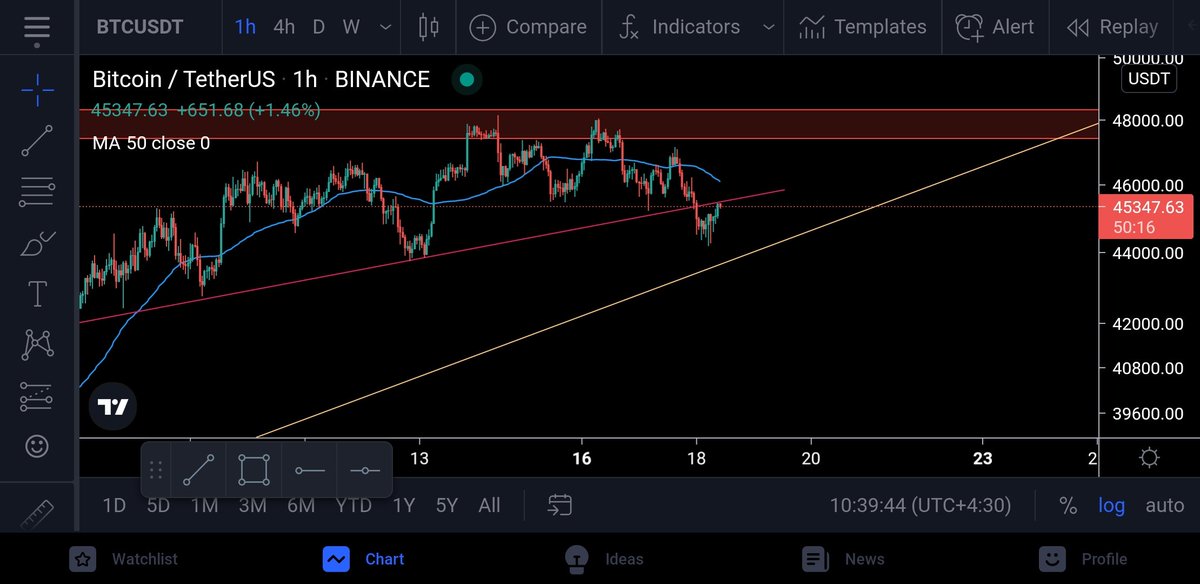Set range to All

pyautogui.click(x=489, y=505)
